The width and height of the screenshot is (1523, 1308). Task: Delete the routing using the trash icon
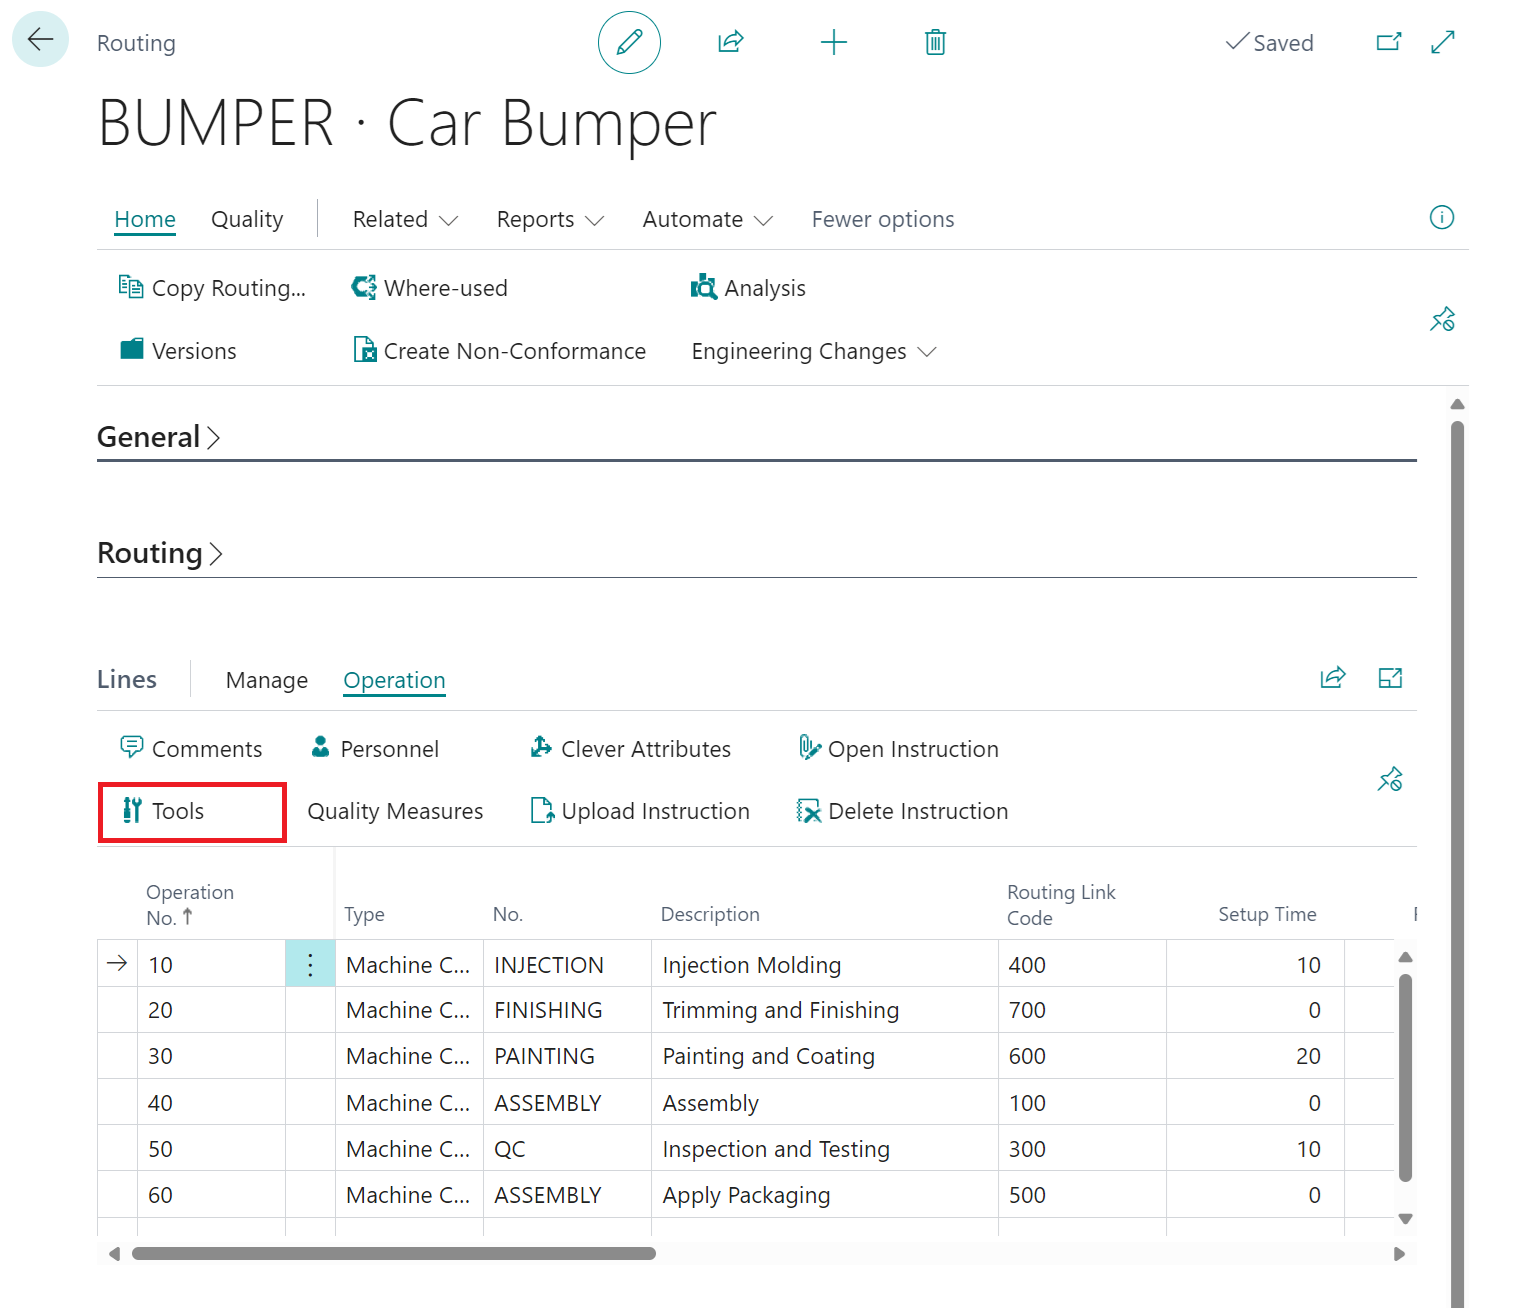(935, 42)
